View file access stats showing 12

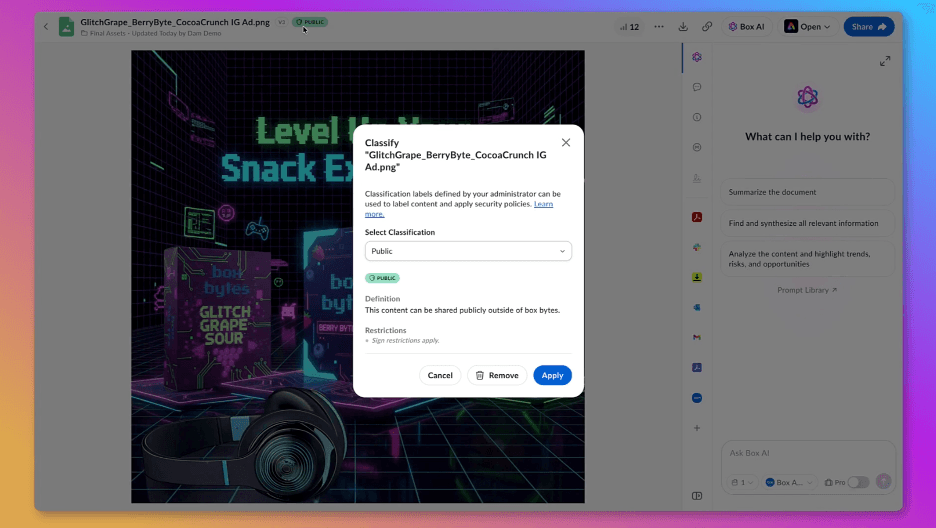coord(629,27)
